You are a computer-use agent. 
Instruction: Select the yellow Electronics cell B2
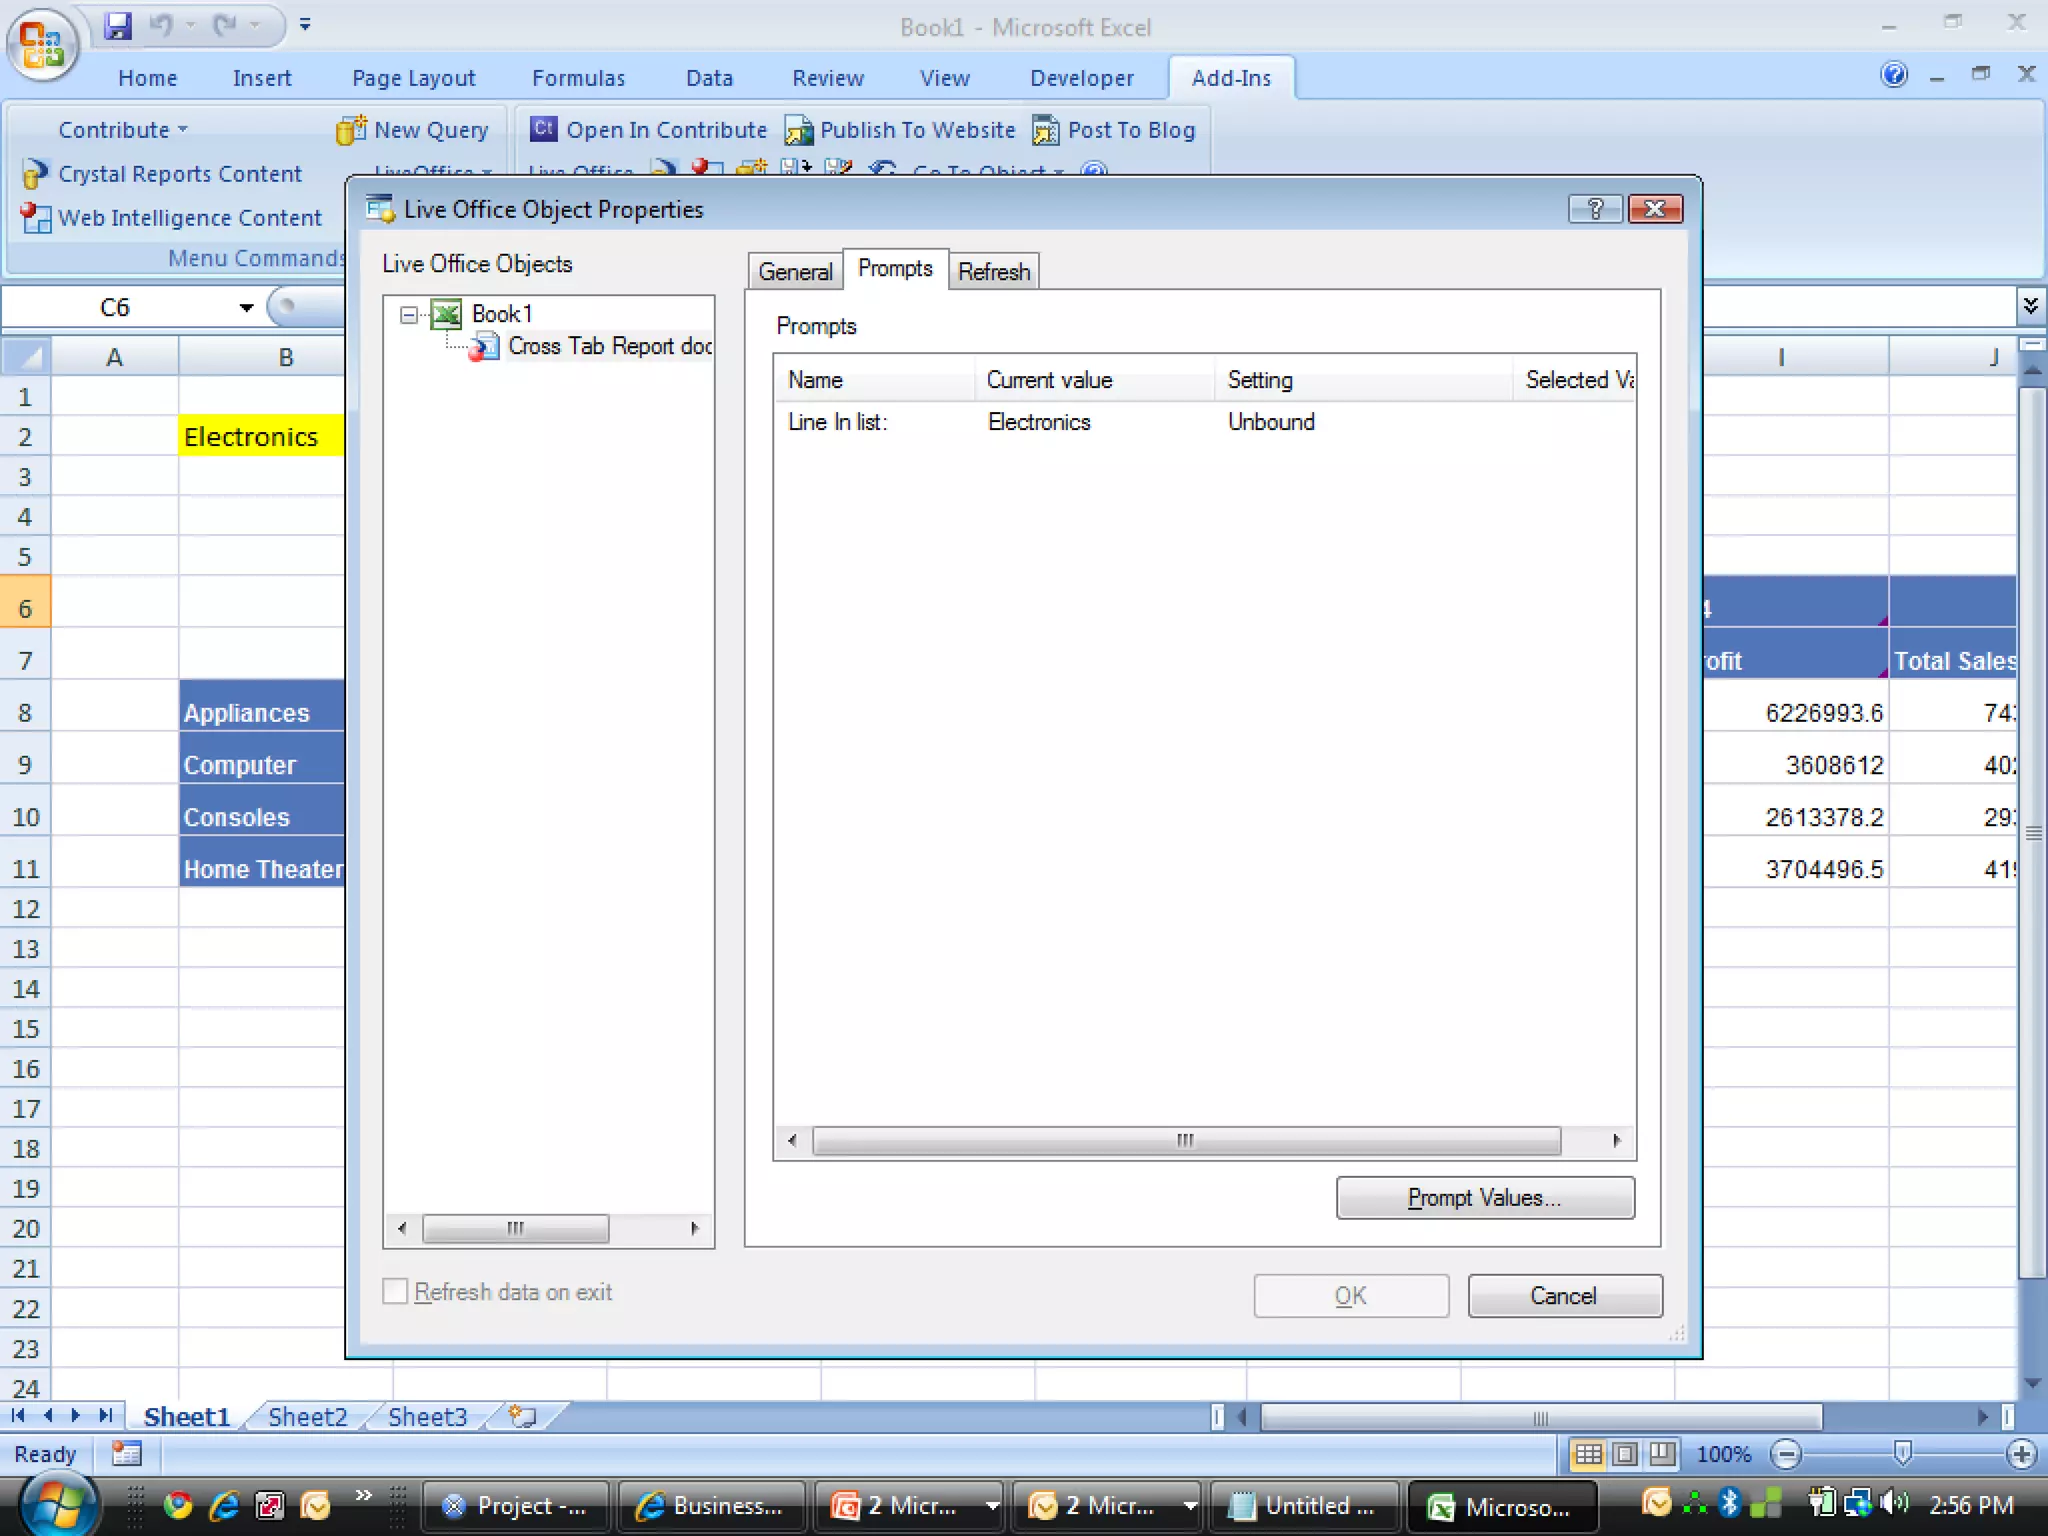point(261,437)
